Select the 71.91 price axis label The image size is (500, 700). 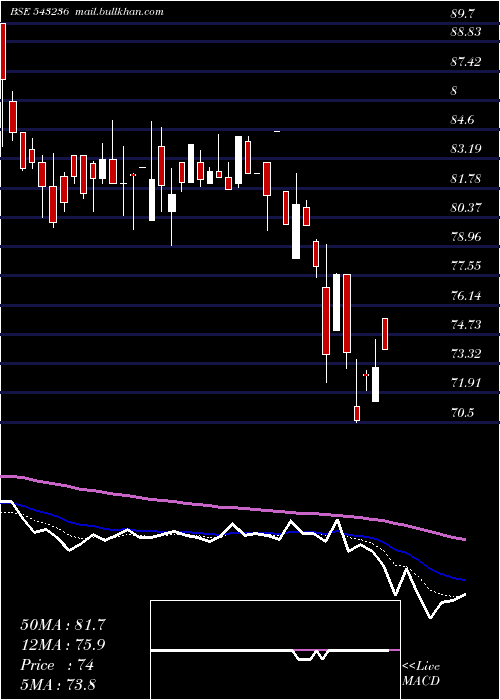466,383
